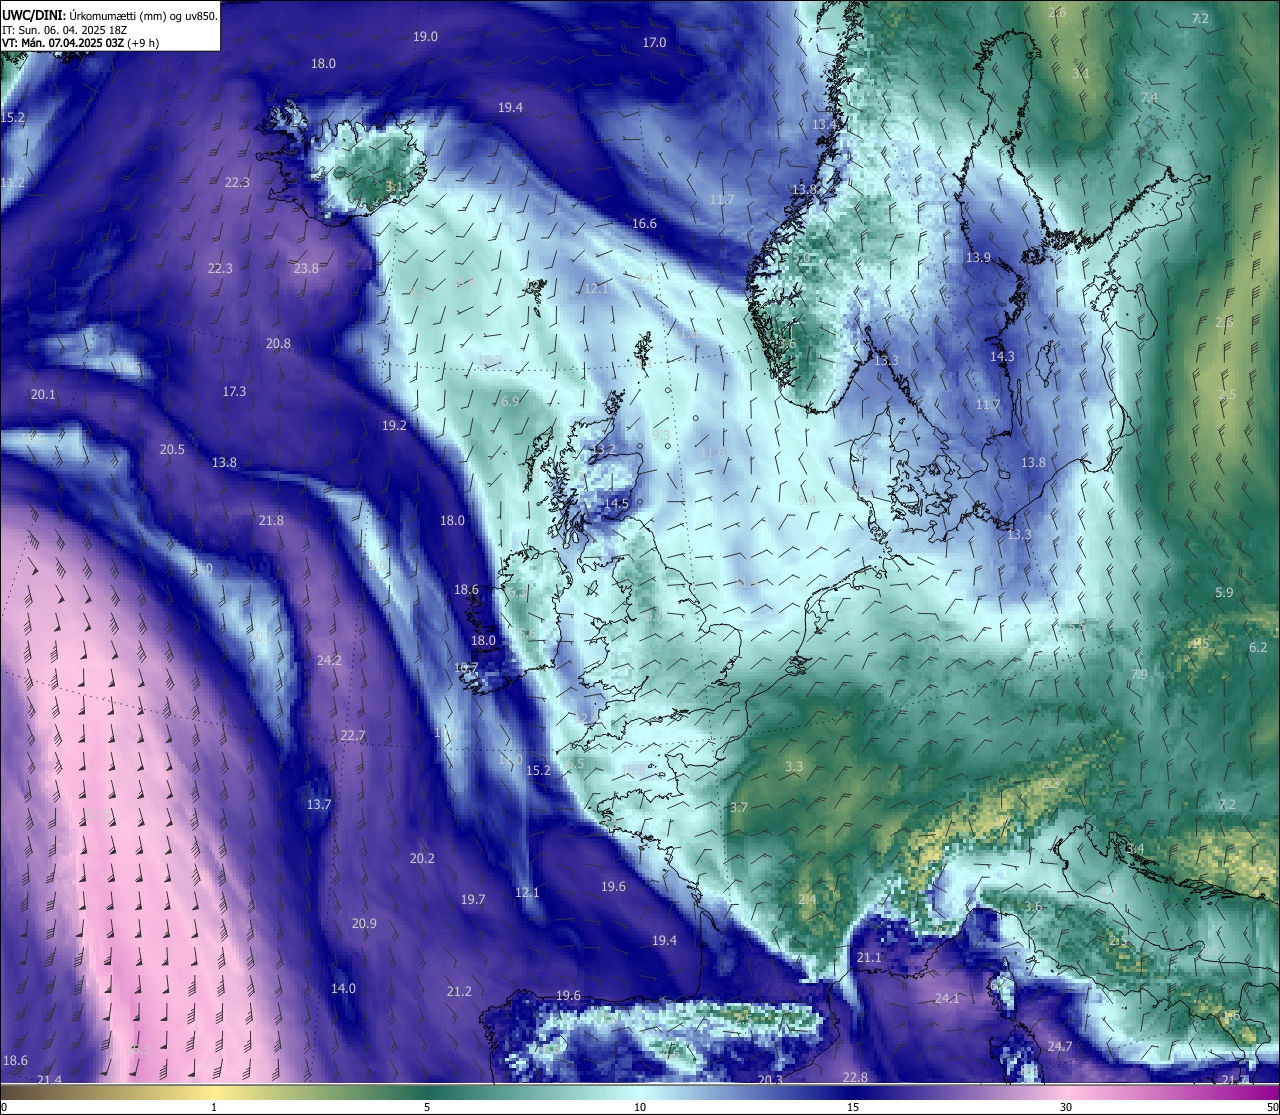
Task: Click the 14.5 value over Scotland
Action: point(617,503)
